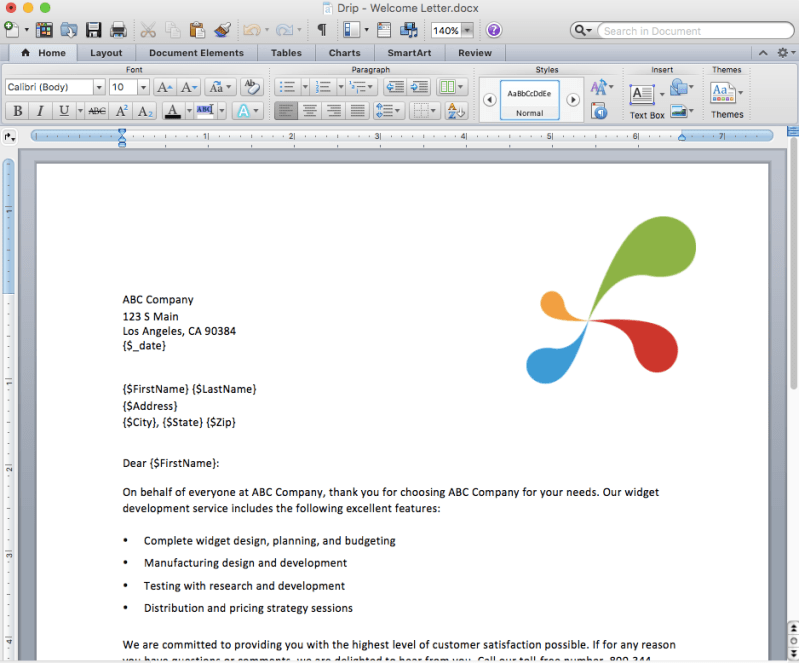Screen dimensions: 799x663
Task: Switch to the Review tab
Action: (475, 53)
